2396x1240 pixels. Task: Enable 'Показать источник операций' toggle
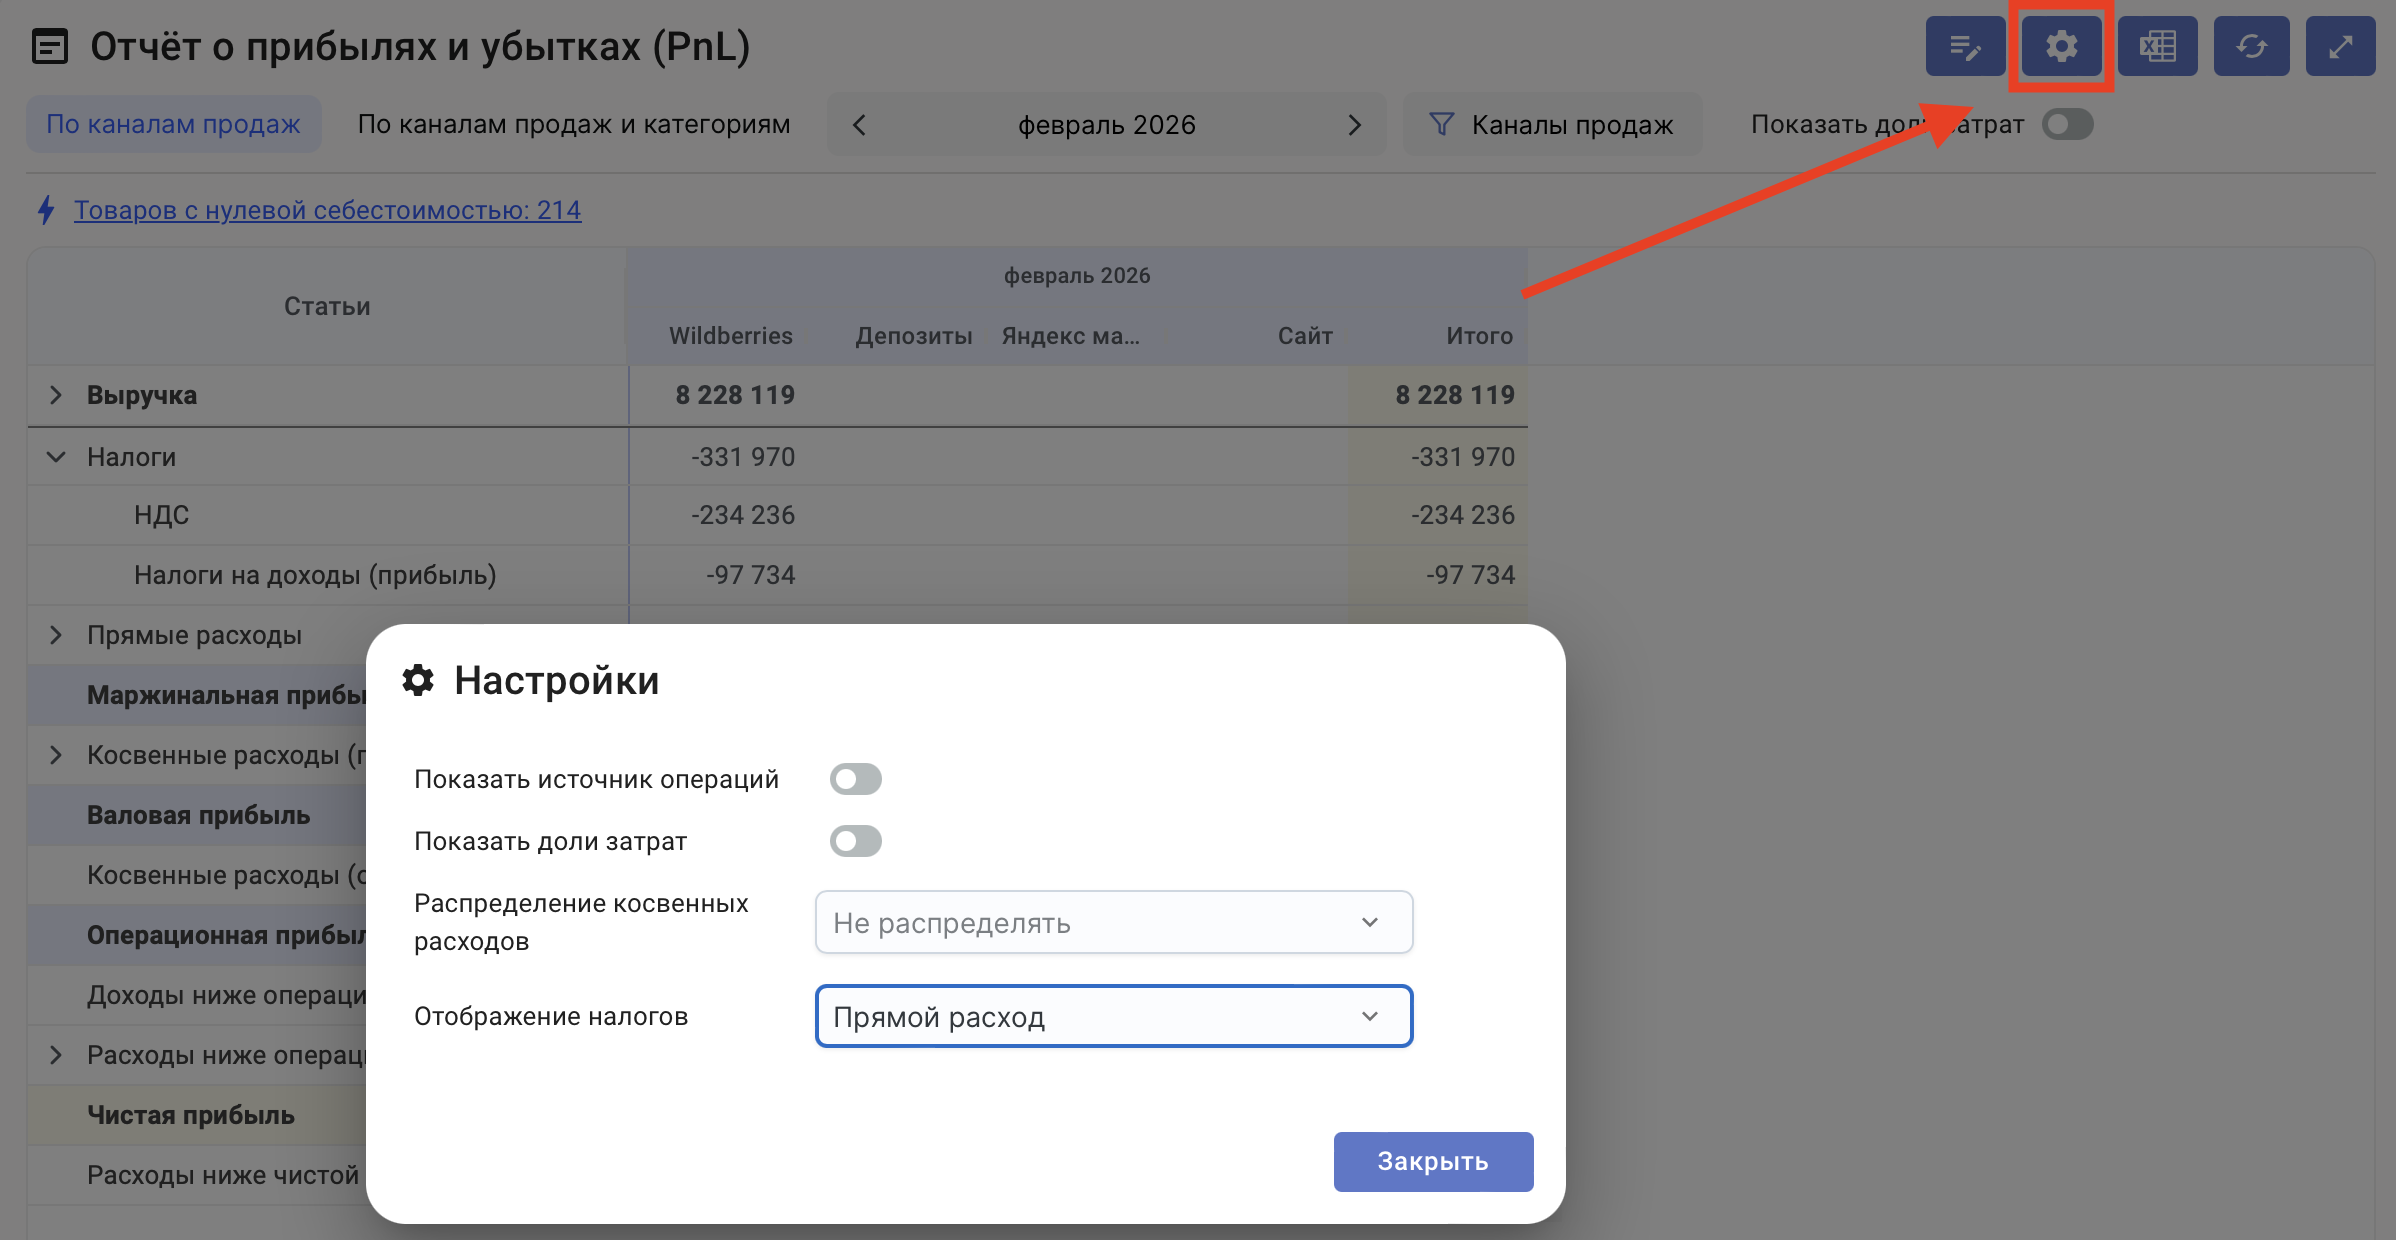pyautogui.click(x=855, y=779)
